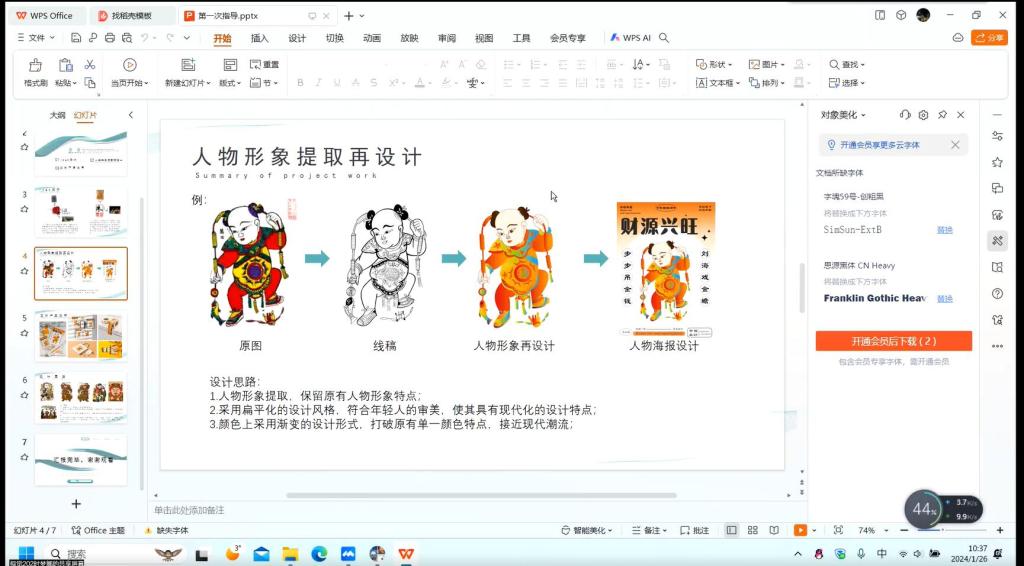Open the Find (查找) dropdown
The image size is (1024, 566).
pos(847,64)
